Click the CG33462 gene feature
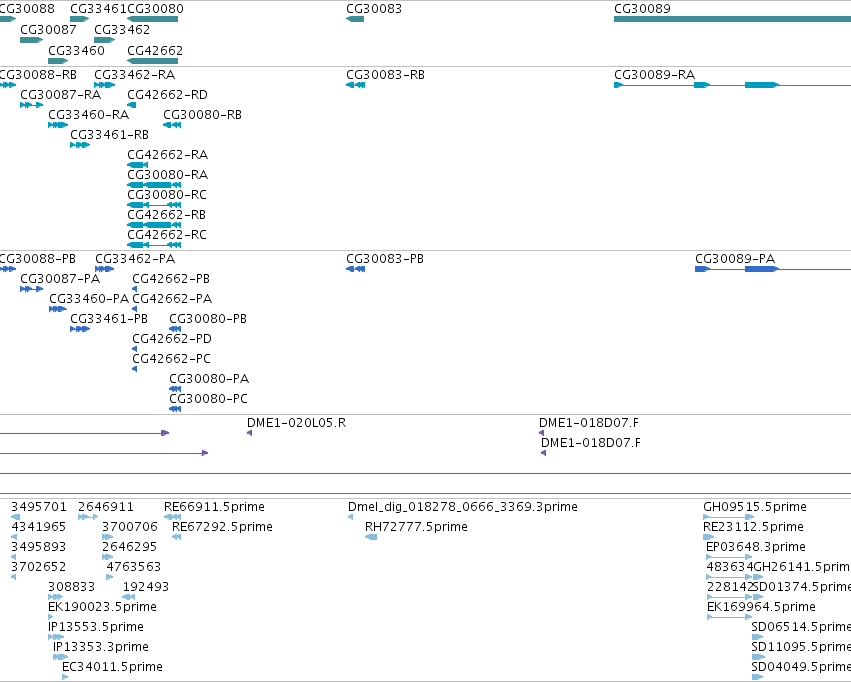The image size is (851, 682). 104,40
